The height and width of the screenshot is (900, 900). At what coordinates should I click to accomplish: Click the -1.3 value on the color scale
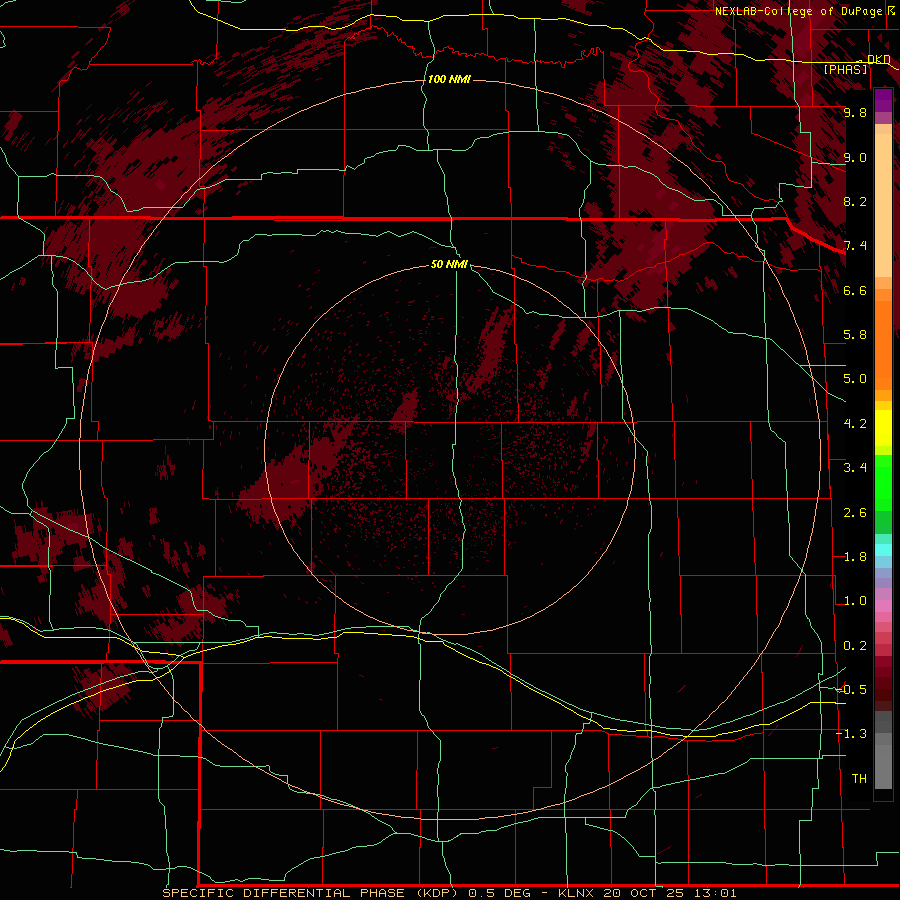click(x=851, y=734)
